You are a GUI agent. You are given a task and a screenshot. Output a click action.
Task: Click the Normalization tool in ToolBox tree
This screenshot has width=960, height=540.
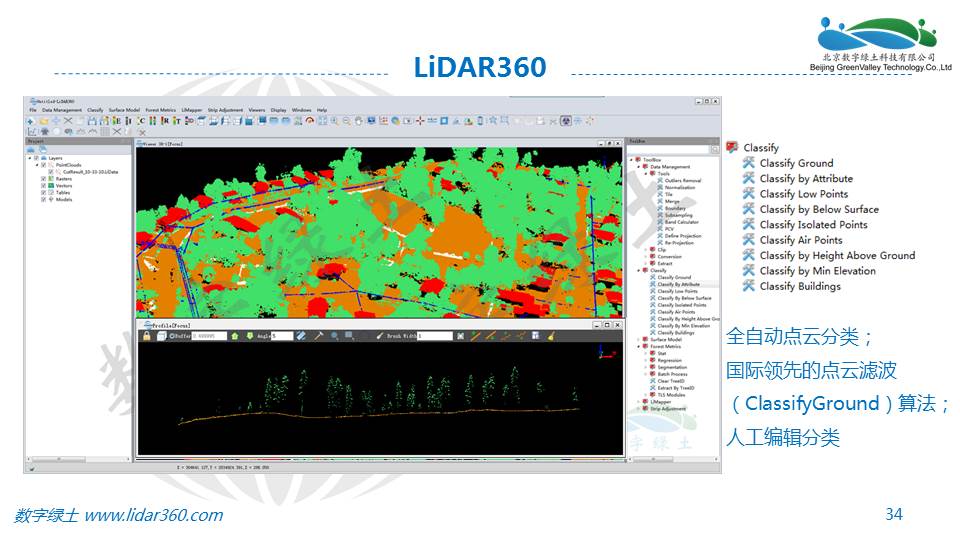click(680, 187)
